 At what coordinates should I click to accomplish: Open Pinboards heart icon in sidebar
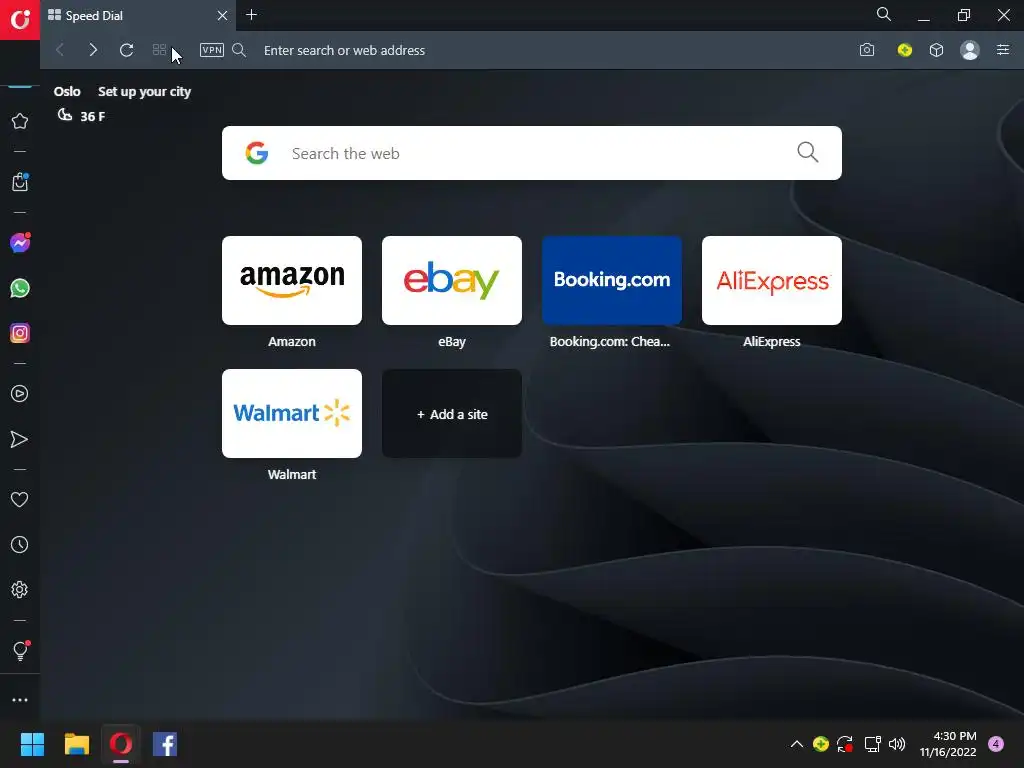click(20, 500)
